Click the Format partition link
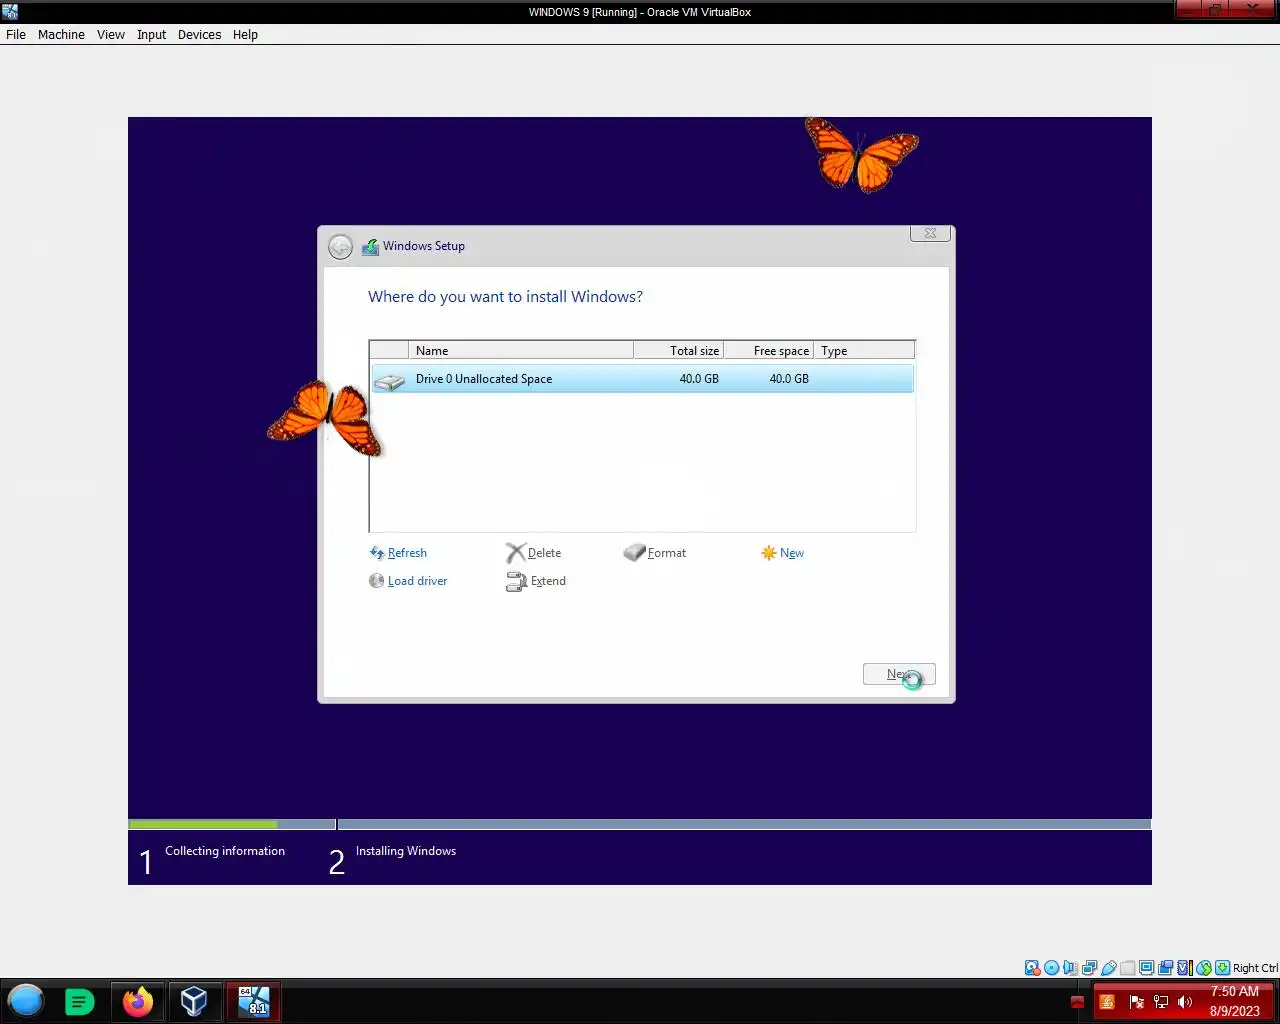Image resolution: width=1280 pixels, height=1024 pixels. pos(655,553)
